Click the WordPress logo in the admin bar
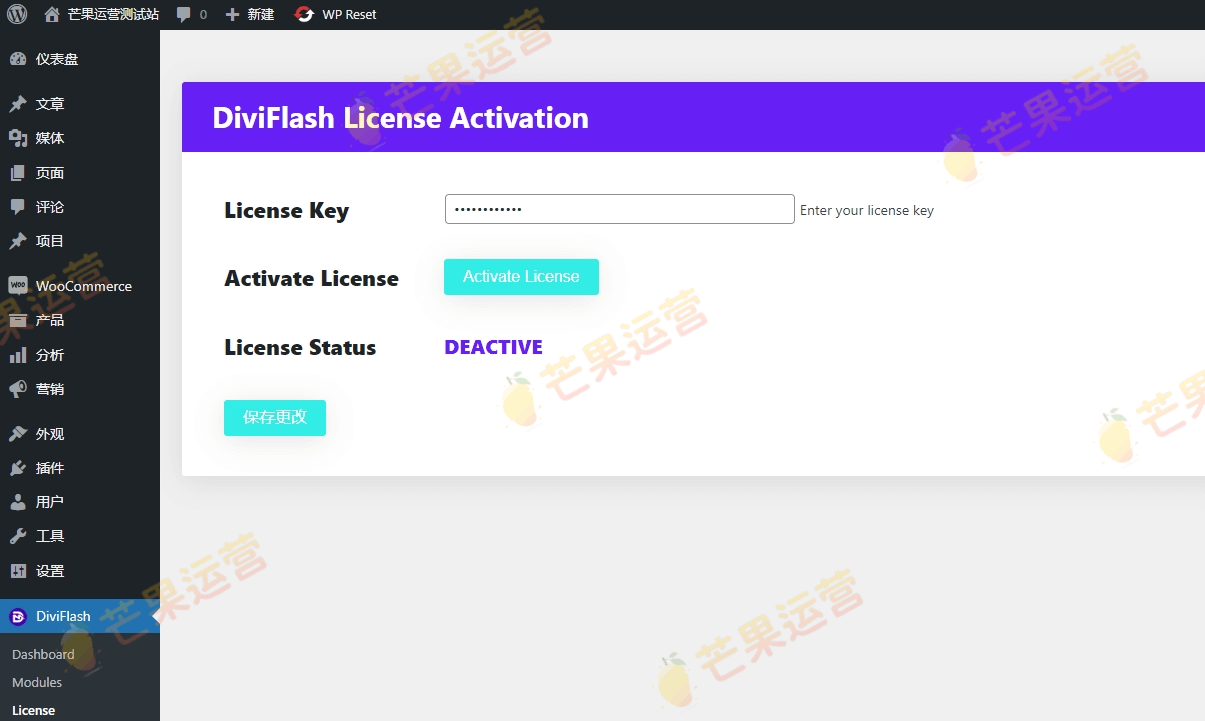The image size is (1205, 721). tap(16, 14)
